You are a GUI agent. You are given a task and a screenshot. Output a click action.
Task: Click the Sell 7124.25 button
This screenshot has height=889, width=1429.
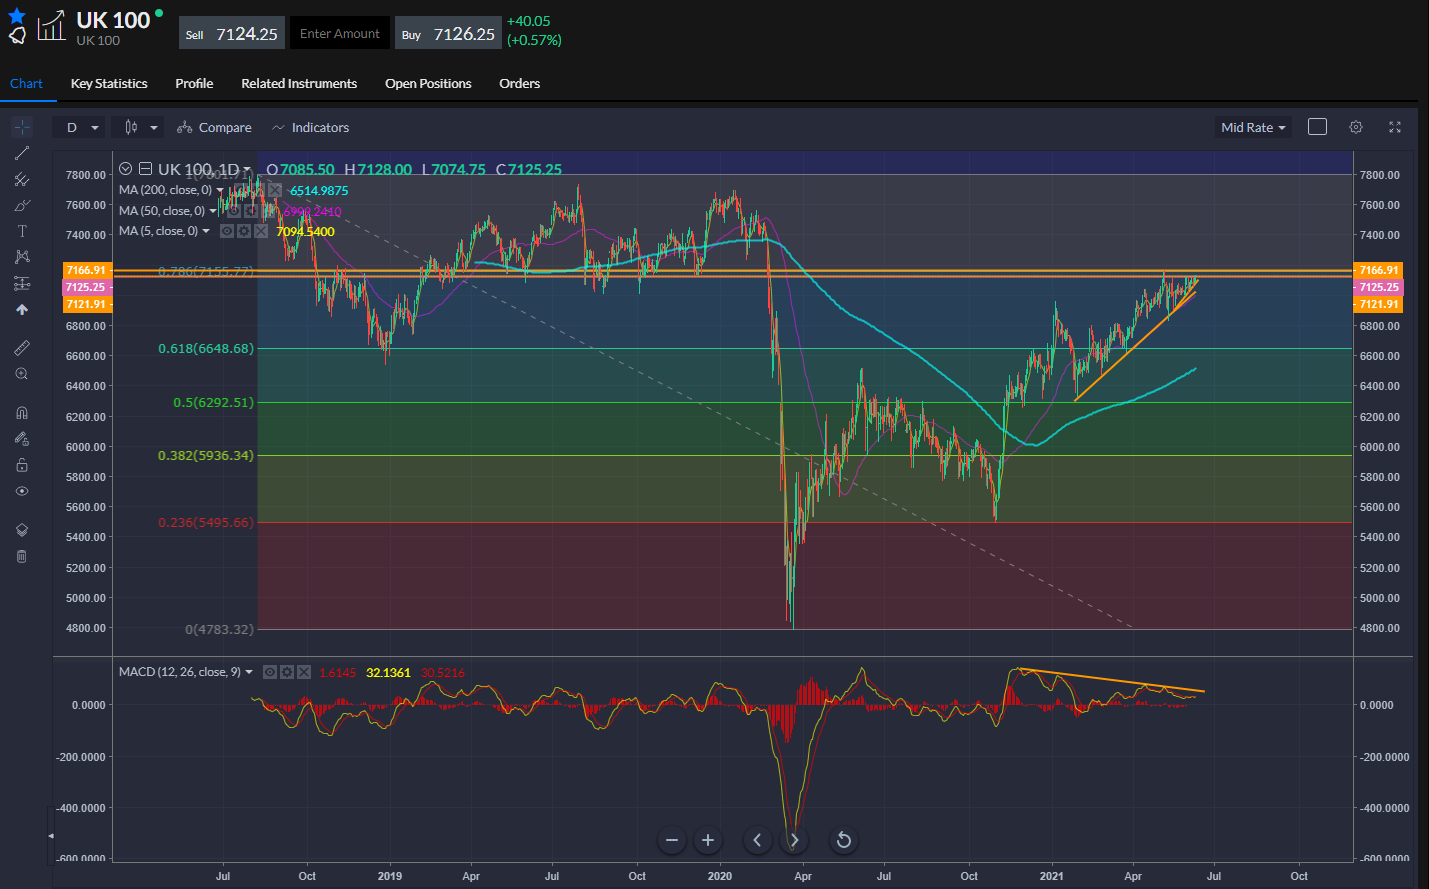pos(232,34)
